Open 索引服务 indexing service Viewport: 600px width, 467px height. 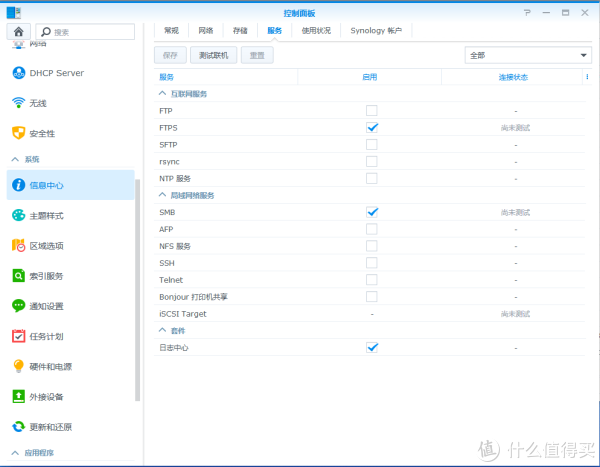(46, 276)
